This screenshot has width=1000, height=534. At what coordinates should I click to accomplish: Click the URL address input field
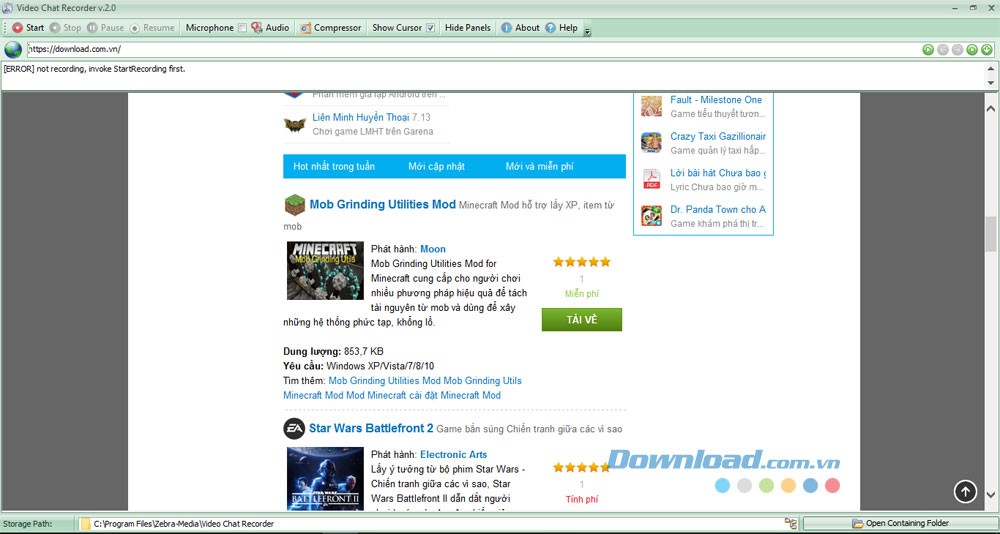click(x=470, y=49)
